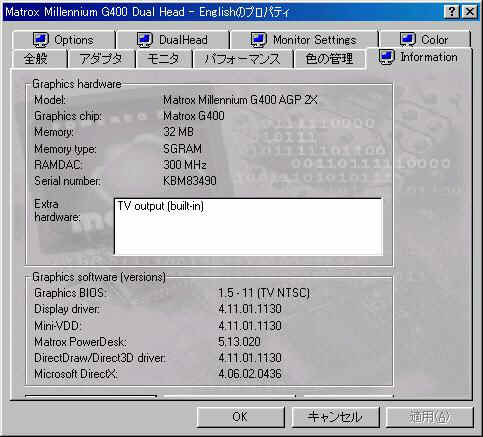This screenshot has height=437, width=483.
Task: Open the DualHead tab
Action: pyautogui.click(x=173, y=40)
